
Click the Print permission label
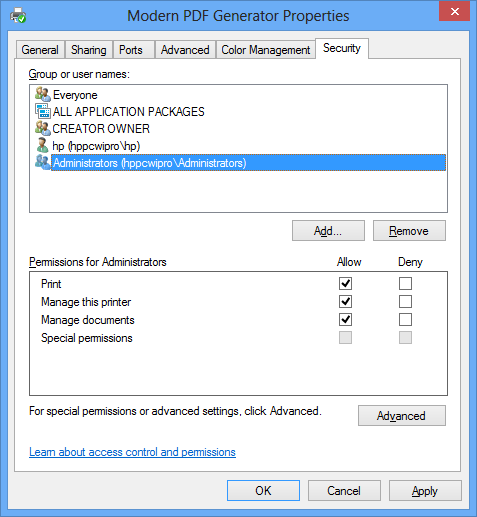pos(51,284)
